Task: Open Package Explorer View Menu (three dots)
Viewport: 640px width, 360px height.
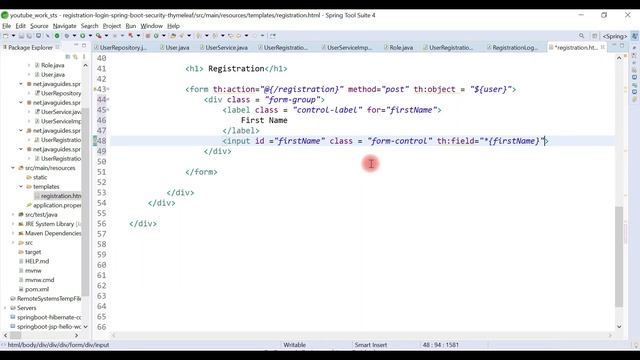Action: click(84, 57)
